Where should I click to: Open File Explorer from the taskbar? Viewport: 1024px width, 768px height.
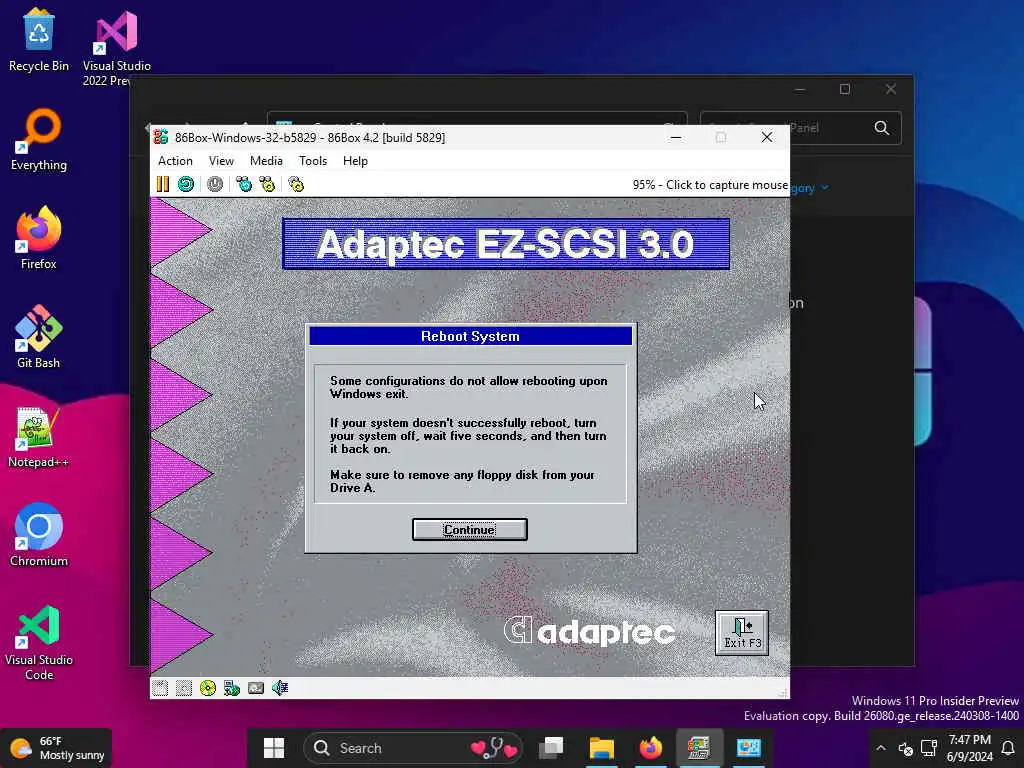point(601,748)
